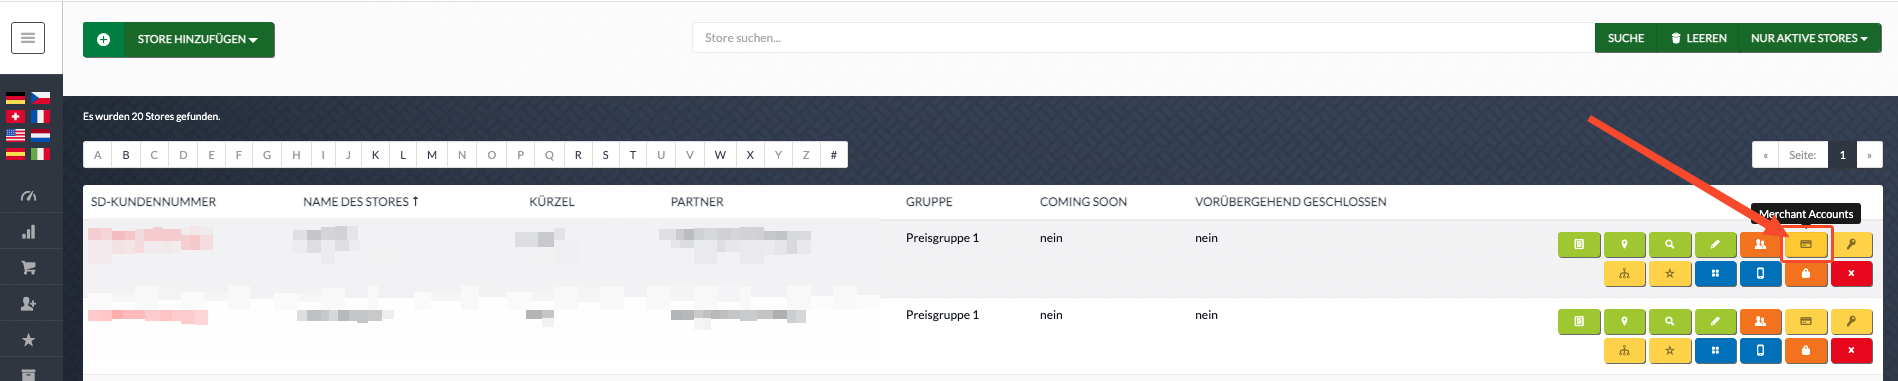Open the blue mobile phone icon in first row

coord(1760,273)
